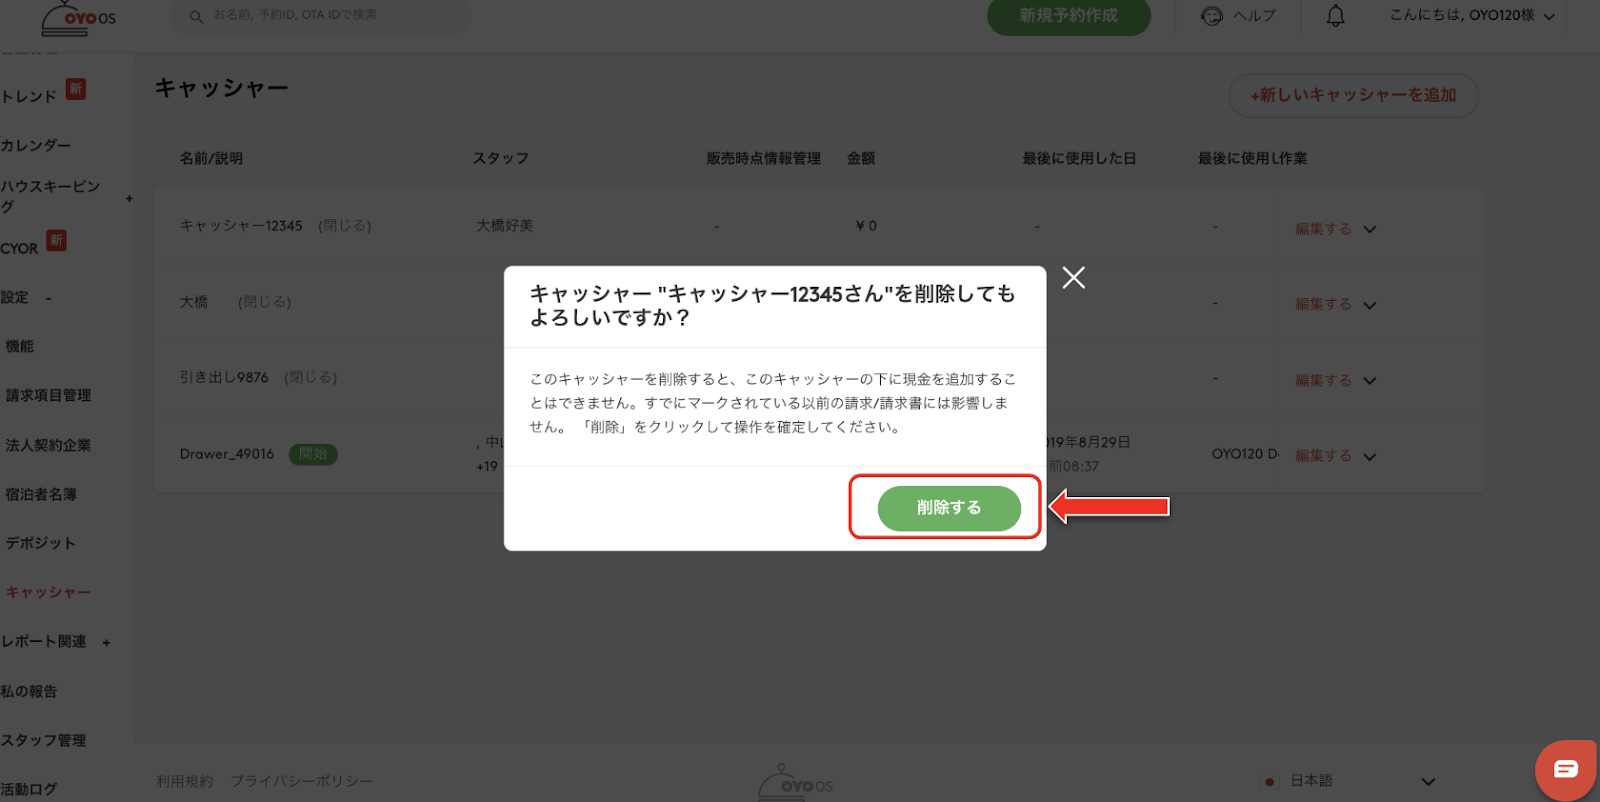Close the delete confirmation dialog with X
The width and height of the screenshot is (1600, 802).
(1073, 278)
